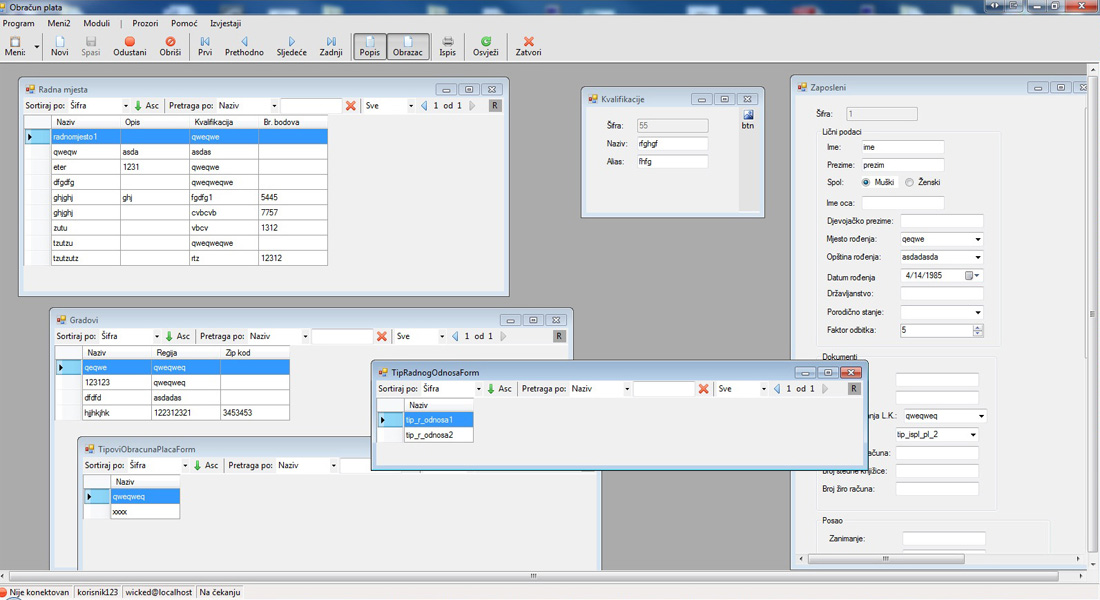
Task: Select the Muški radio button
Action: [x=866, y=182]
